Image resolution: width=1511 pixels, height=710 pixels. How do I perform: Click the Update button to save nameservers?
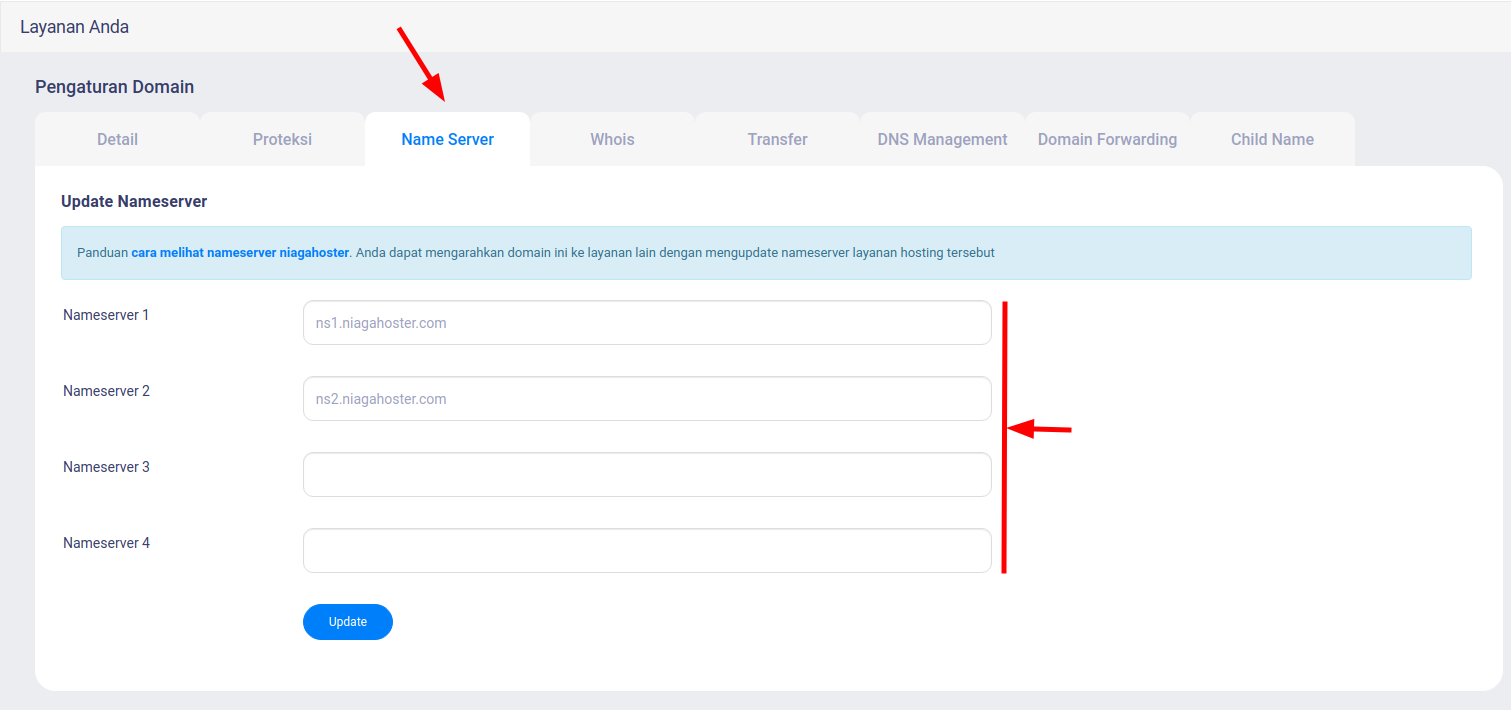tap(347, 621)
